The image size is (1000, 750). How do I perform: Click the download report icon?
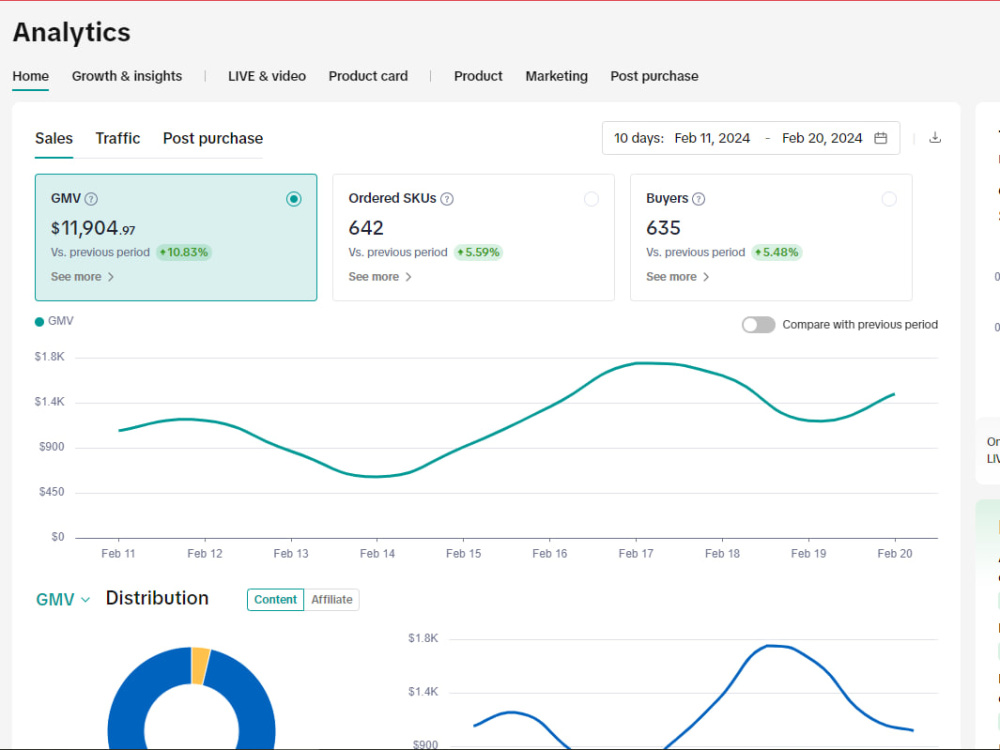(x=934, y=138)
